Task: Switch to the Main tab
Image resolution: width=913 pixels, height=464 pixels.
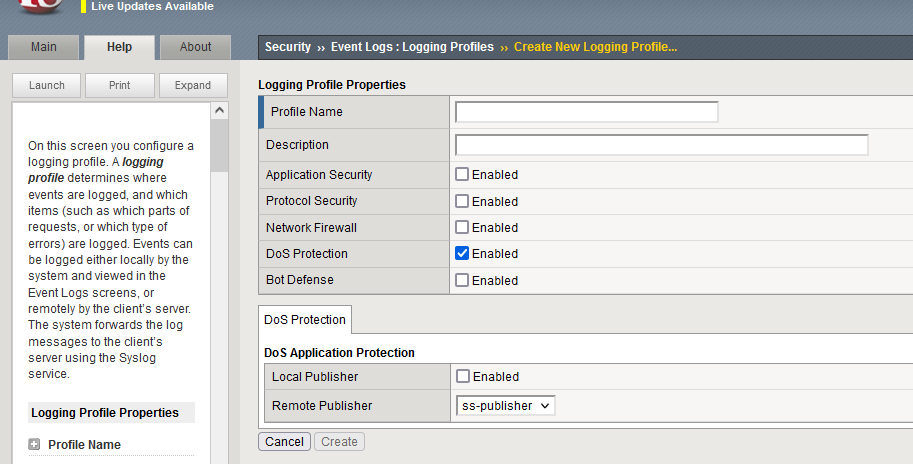Action: coord(43,47)
